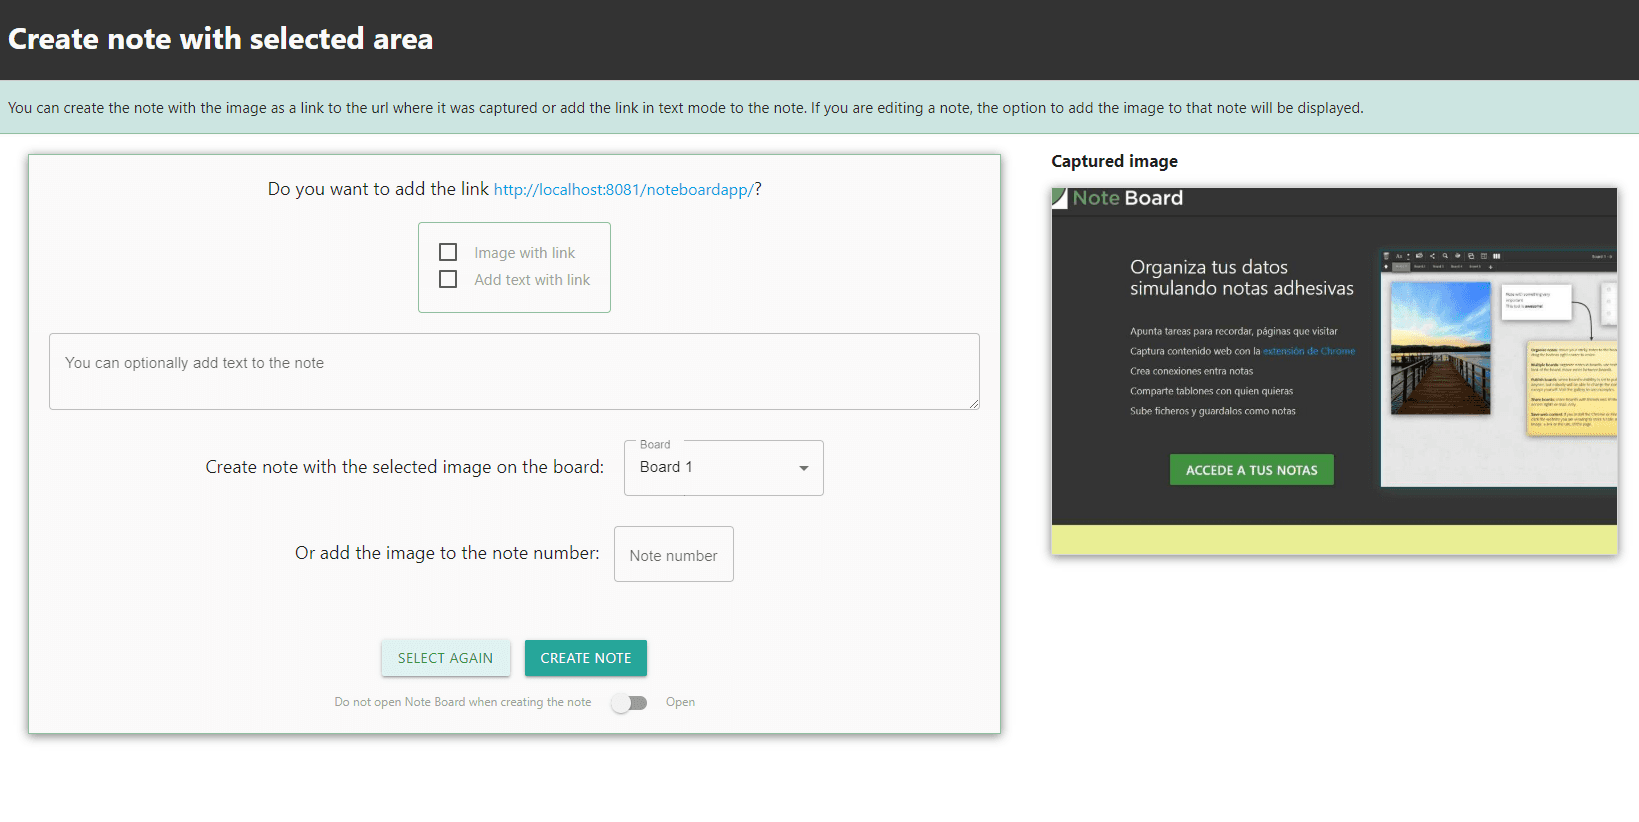Click the magnifier icon in captured toolbar
The height and width of the screenshot is (822, 1639).
pyautogui.click(x=1445, y=256)
